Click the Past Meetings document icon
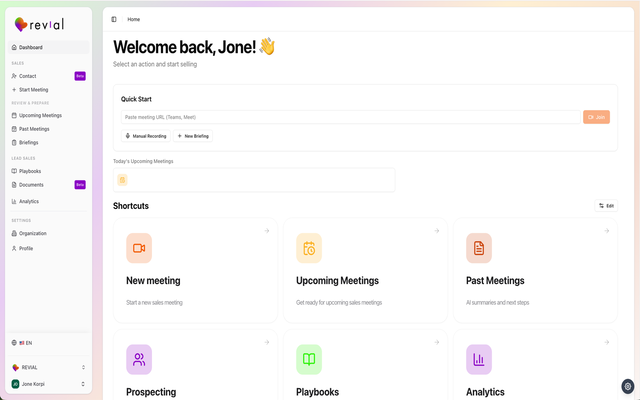This screenshot has height=400, width=640. pyautogui.click(x=479, y=248)
